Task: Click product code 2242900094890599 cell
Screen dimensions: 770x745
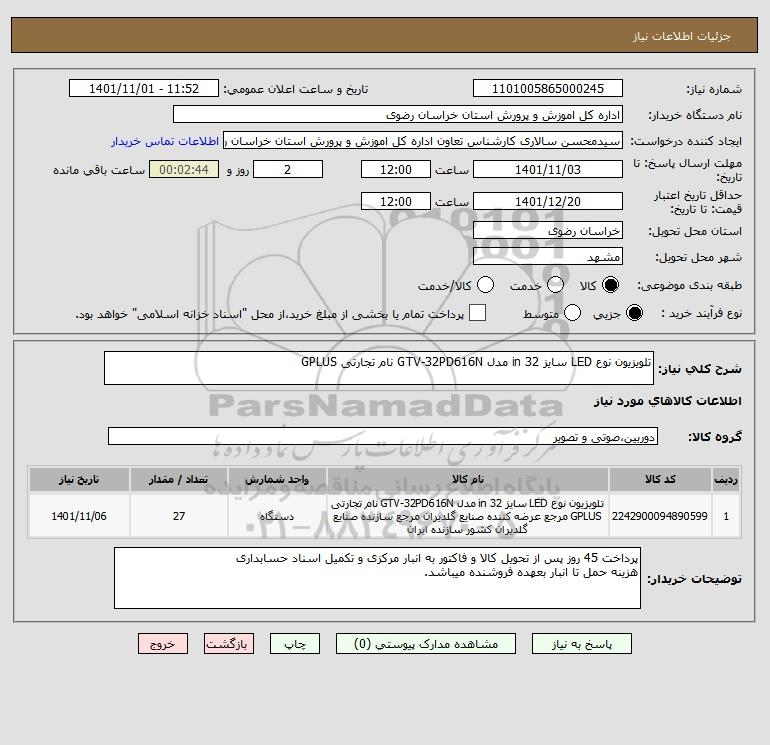Action: [660, 516]
